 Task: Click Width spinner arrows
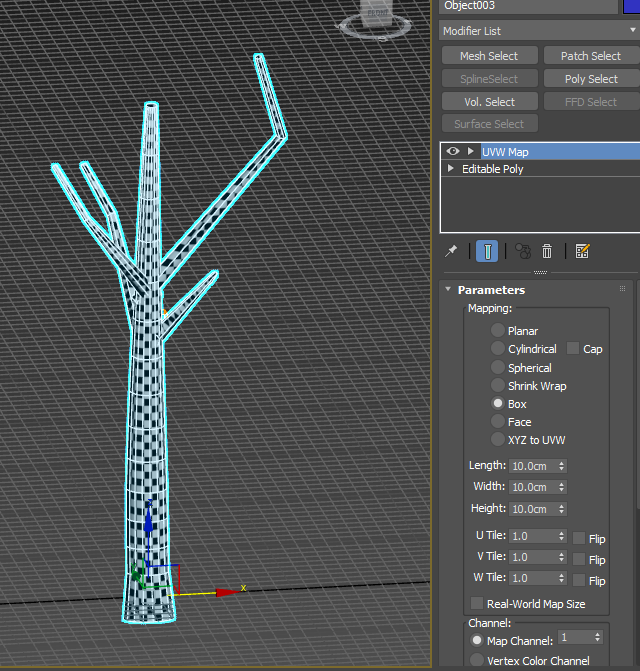[562, 487]
